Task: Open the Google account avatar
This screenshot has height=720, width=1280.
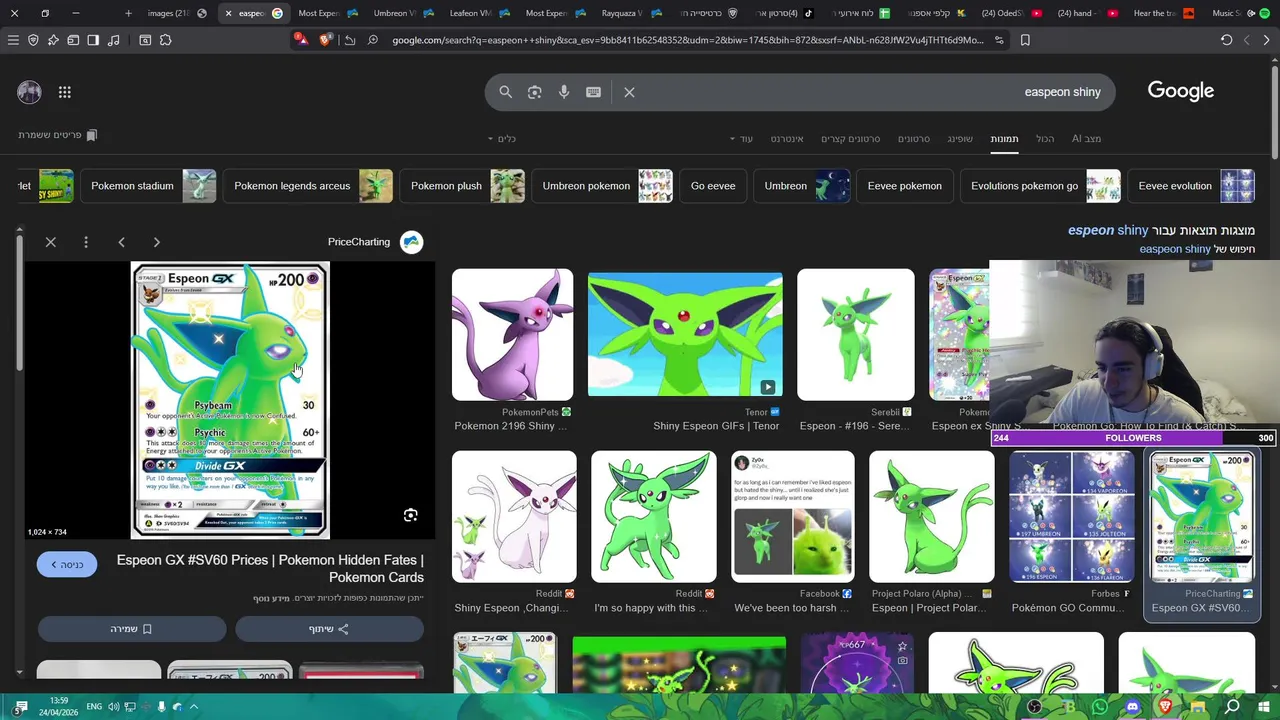Action: point(29,92)
